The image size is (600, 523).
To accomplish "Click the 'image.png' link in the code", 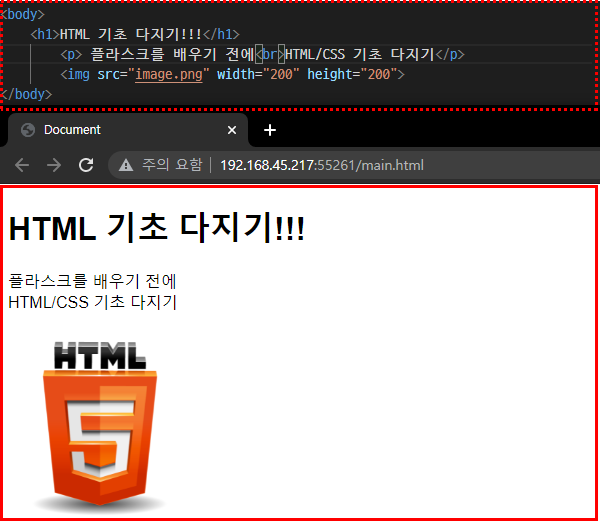I will tap(169, 74).
